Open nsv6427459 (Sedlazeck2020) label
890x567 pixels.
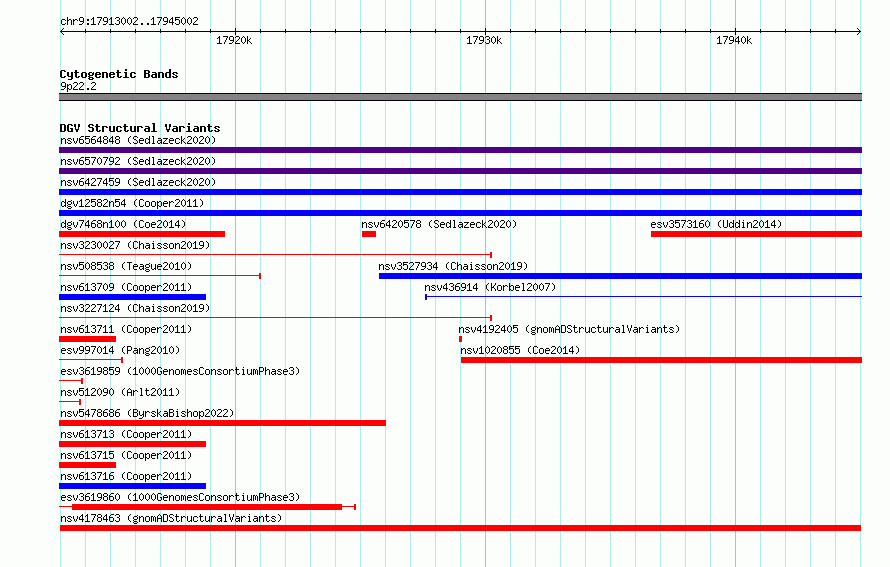pyautogui.click(x=138, y=182)
